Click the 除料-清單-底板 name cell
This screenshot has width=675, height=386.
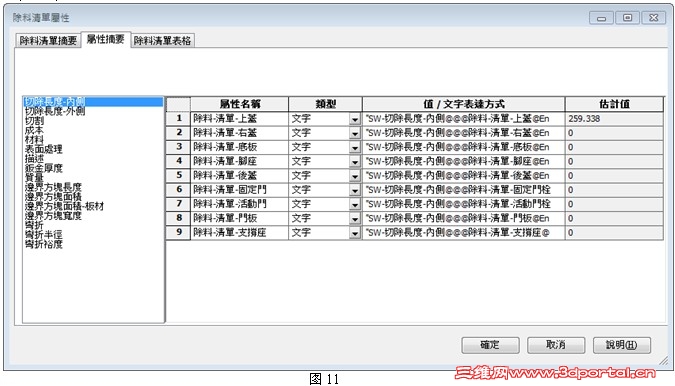point(239,147)
